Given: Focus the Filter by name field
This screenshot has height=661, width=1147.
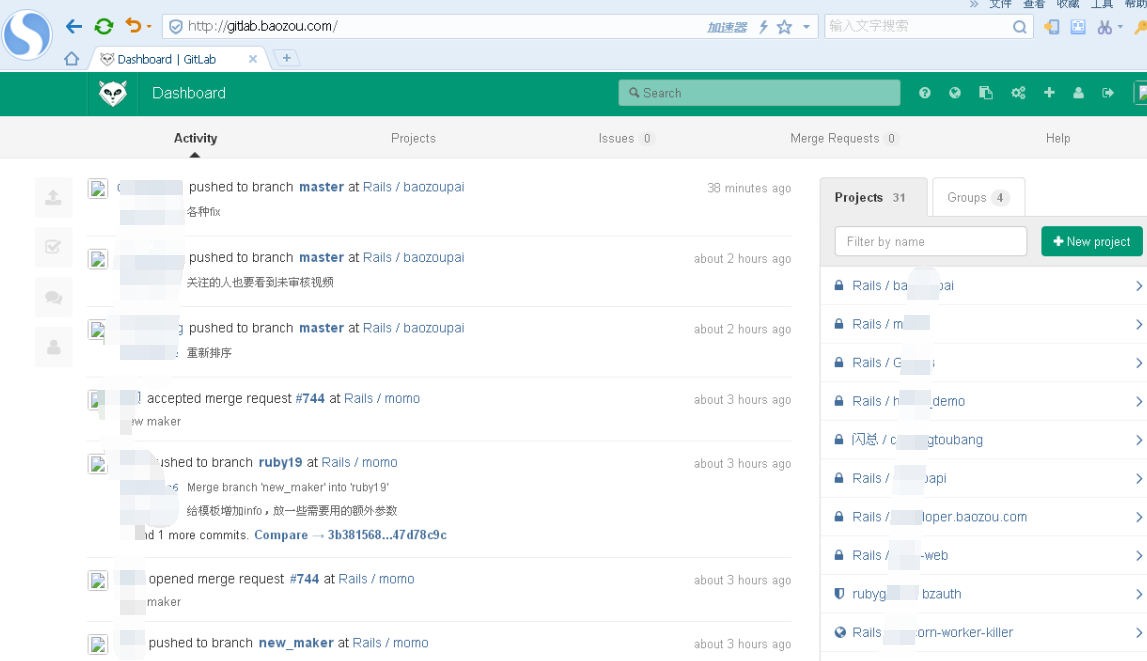Looking at the screenshot, I should coord(930,241).
